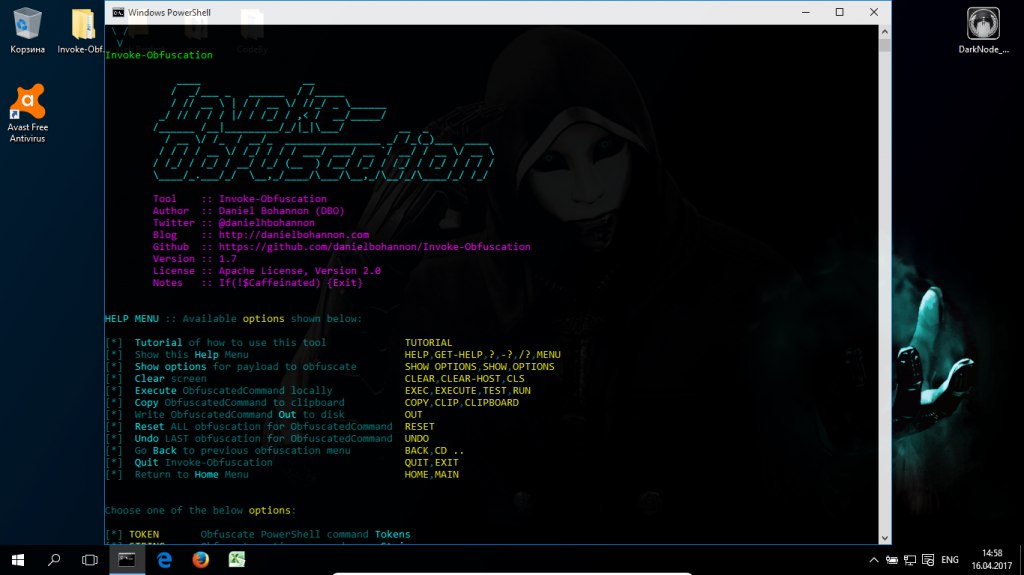This screenshot has height=575, width=1024.
Task: Open the Recycle Bin (Корзина) desktop icon
Action: tap(27, 30)
